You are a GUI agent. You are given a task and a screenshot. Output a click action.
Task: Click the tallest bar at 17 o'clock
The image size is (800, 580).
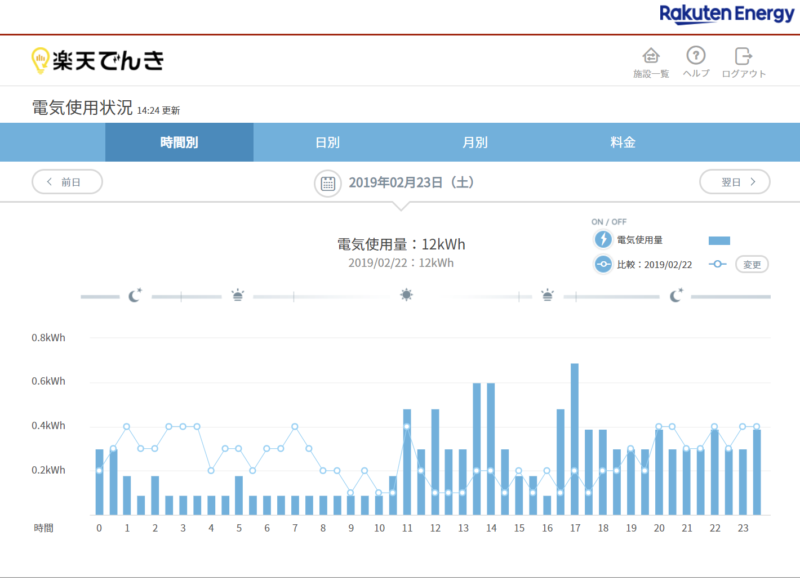tap(575, 438)
